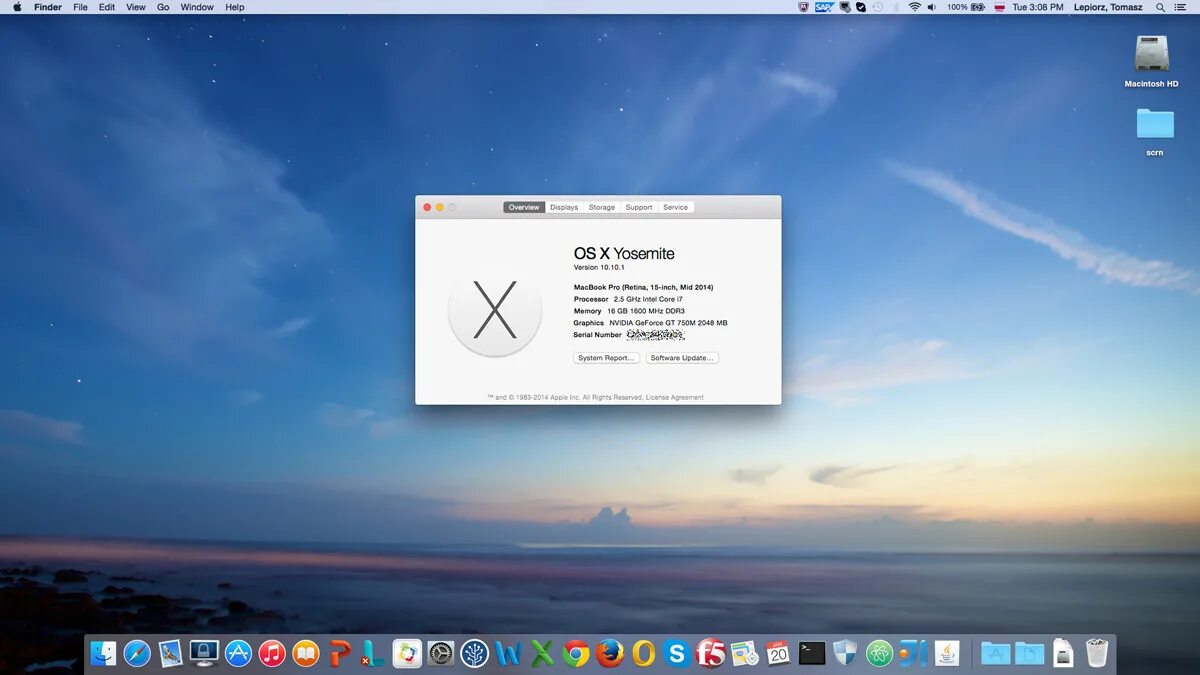The width and height of the screenshot is (1200, 675).
Task: Open the red P app in dock
Action: coord(340,654)
